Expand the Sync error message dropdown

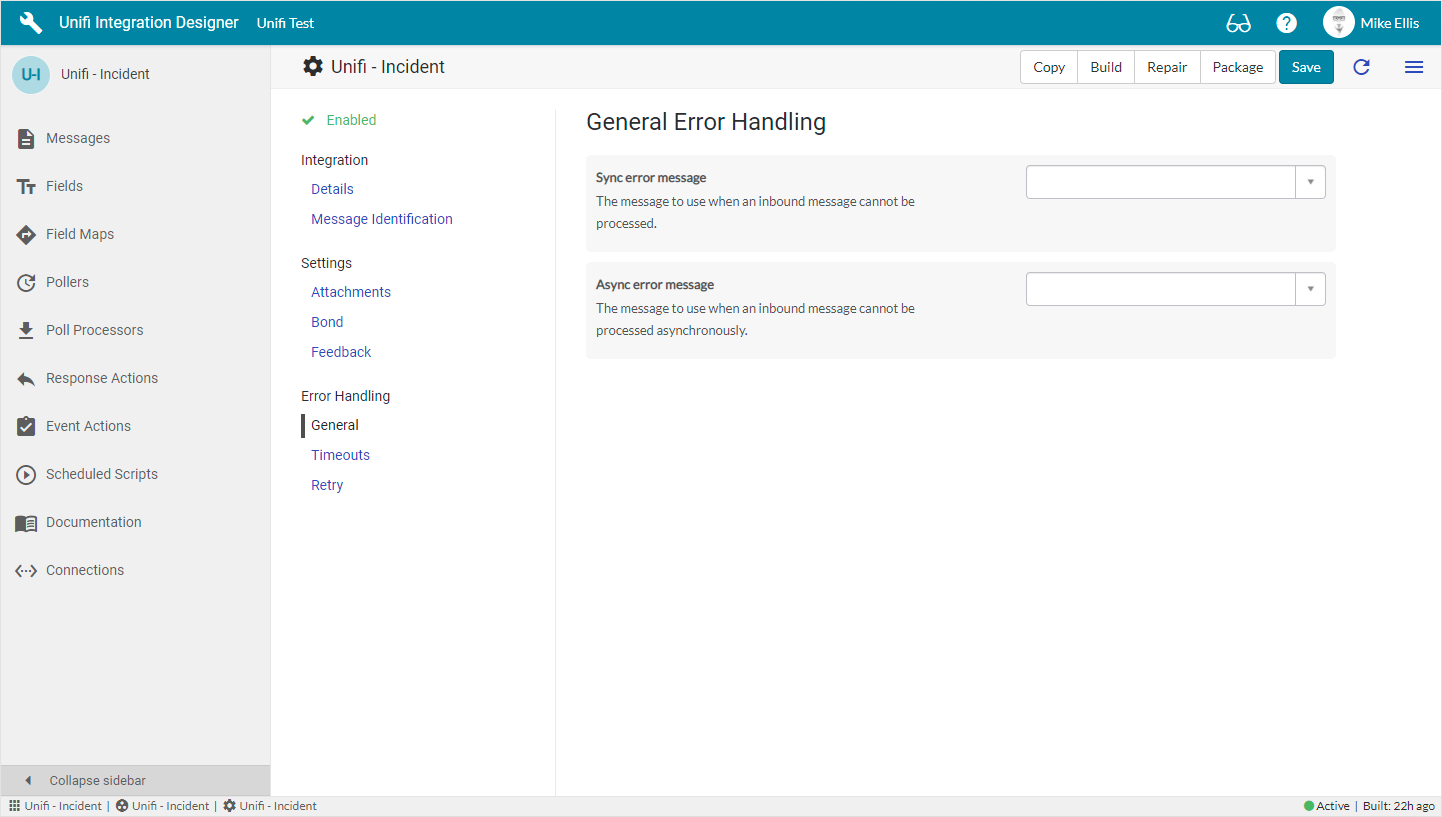(x=1310, y=183)
